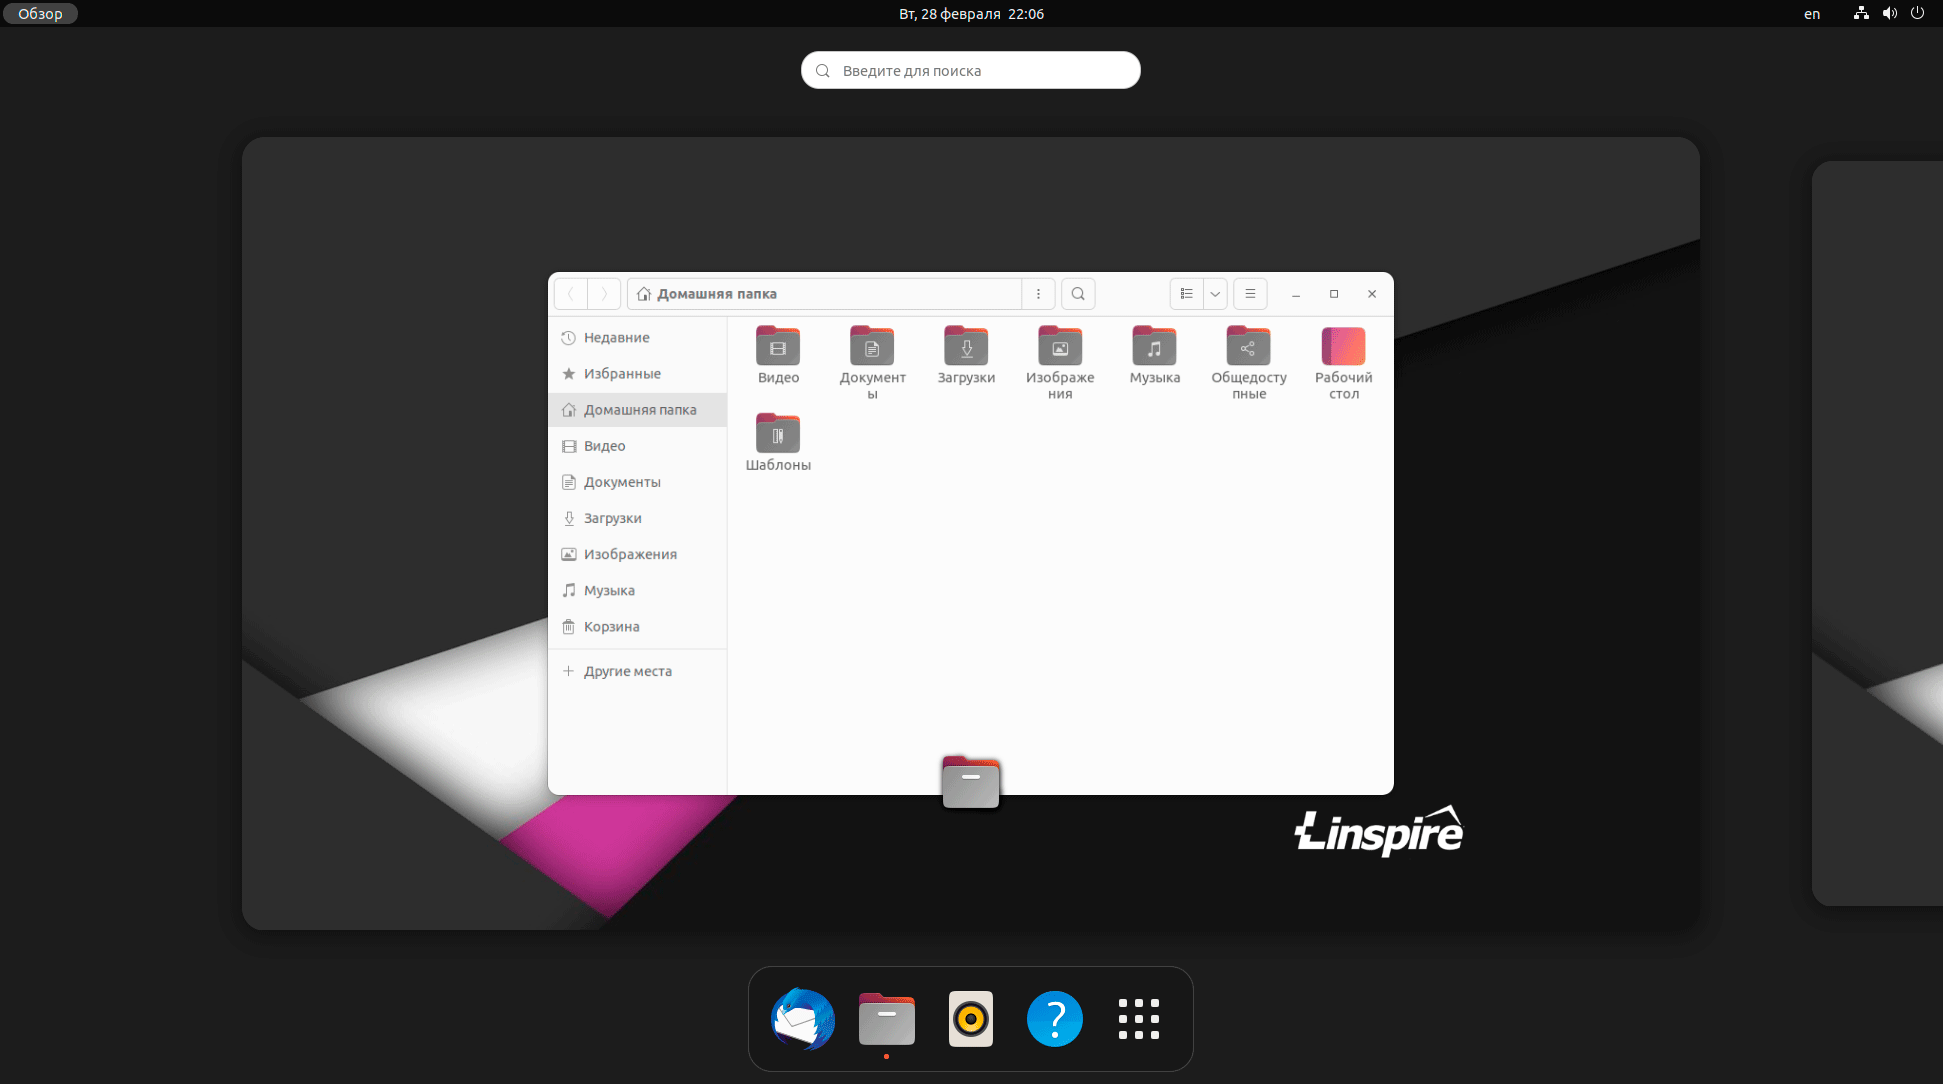Open the Видео folder icon

(778, 348)
